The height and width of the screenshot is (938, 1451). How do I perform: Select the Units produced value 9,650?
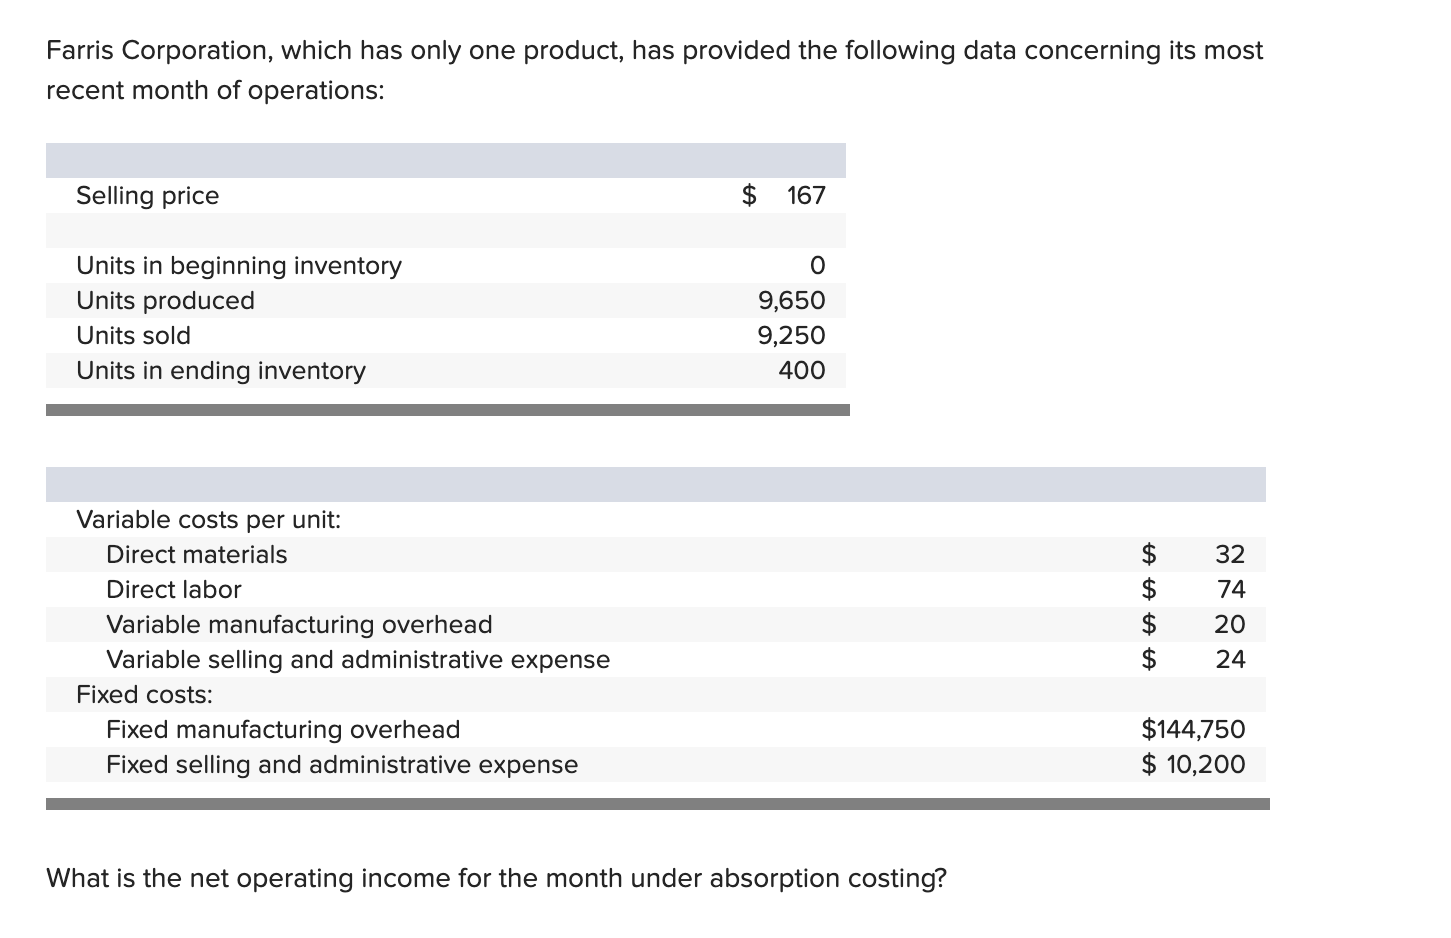[x=791, y=301]
